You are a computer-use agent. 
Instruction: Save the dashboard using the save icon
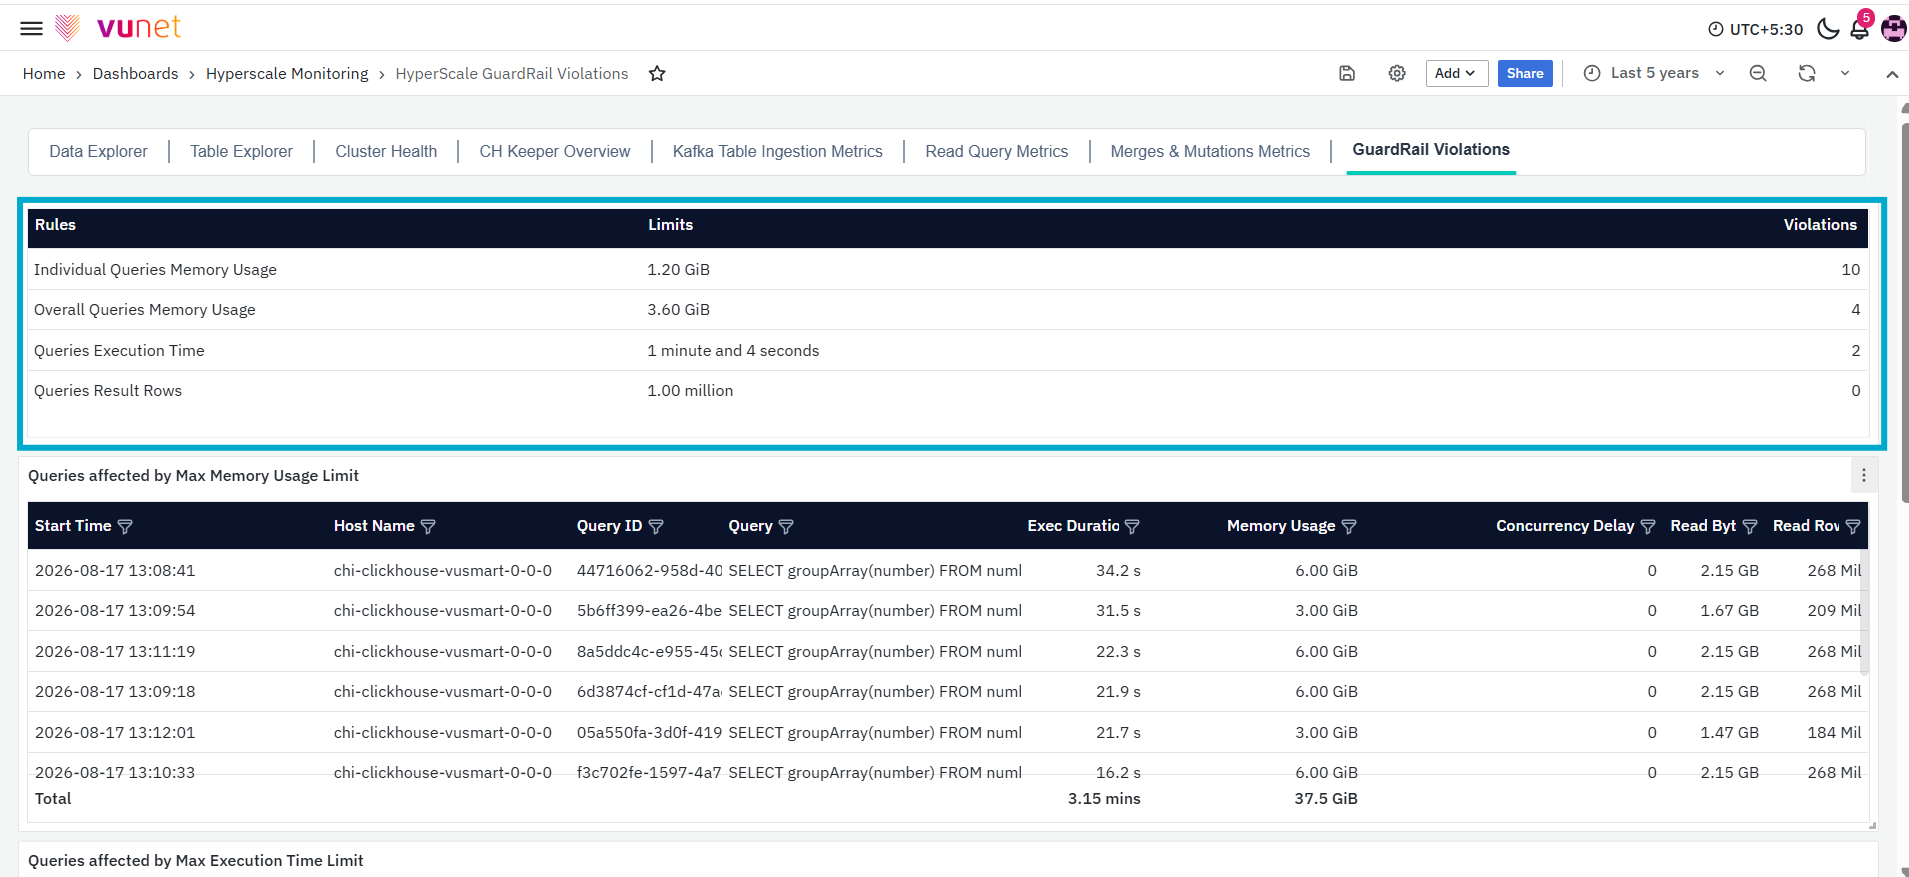pyautogui.click(x=1347, y=73)
